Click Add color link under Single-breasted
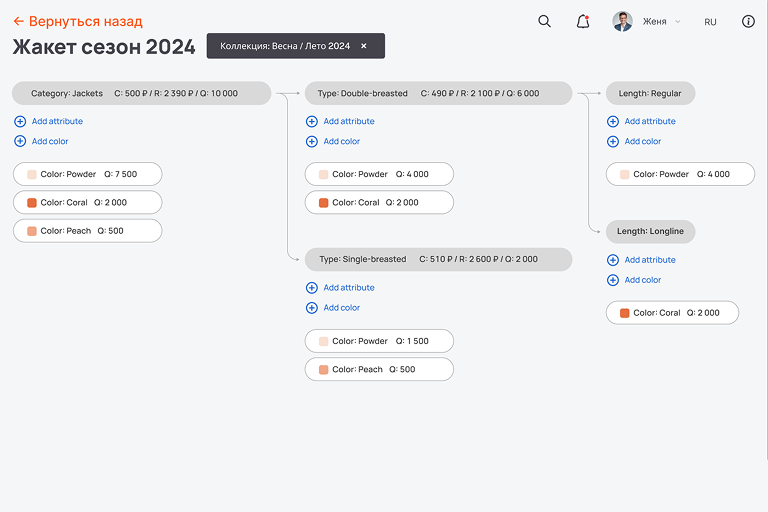The height and width of the screenshot is (512, 768). point(342,308)
